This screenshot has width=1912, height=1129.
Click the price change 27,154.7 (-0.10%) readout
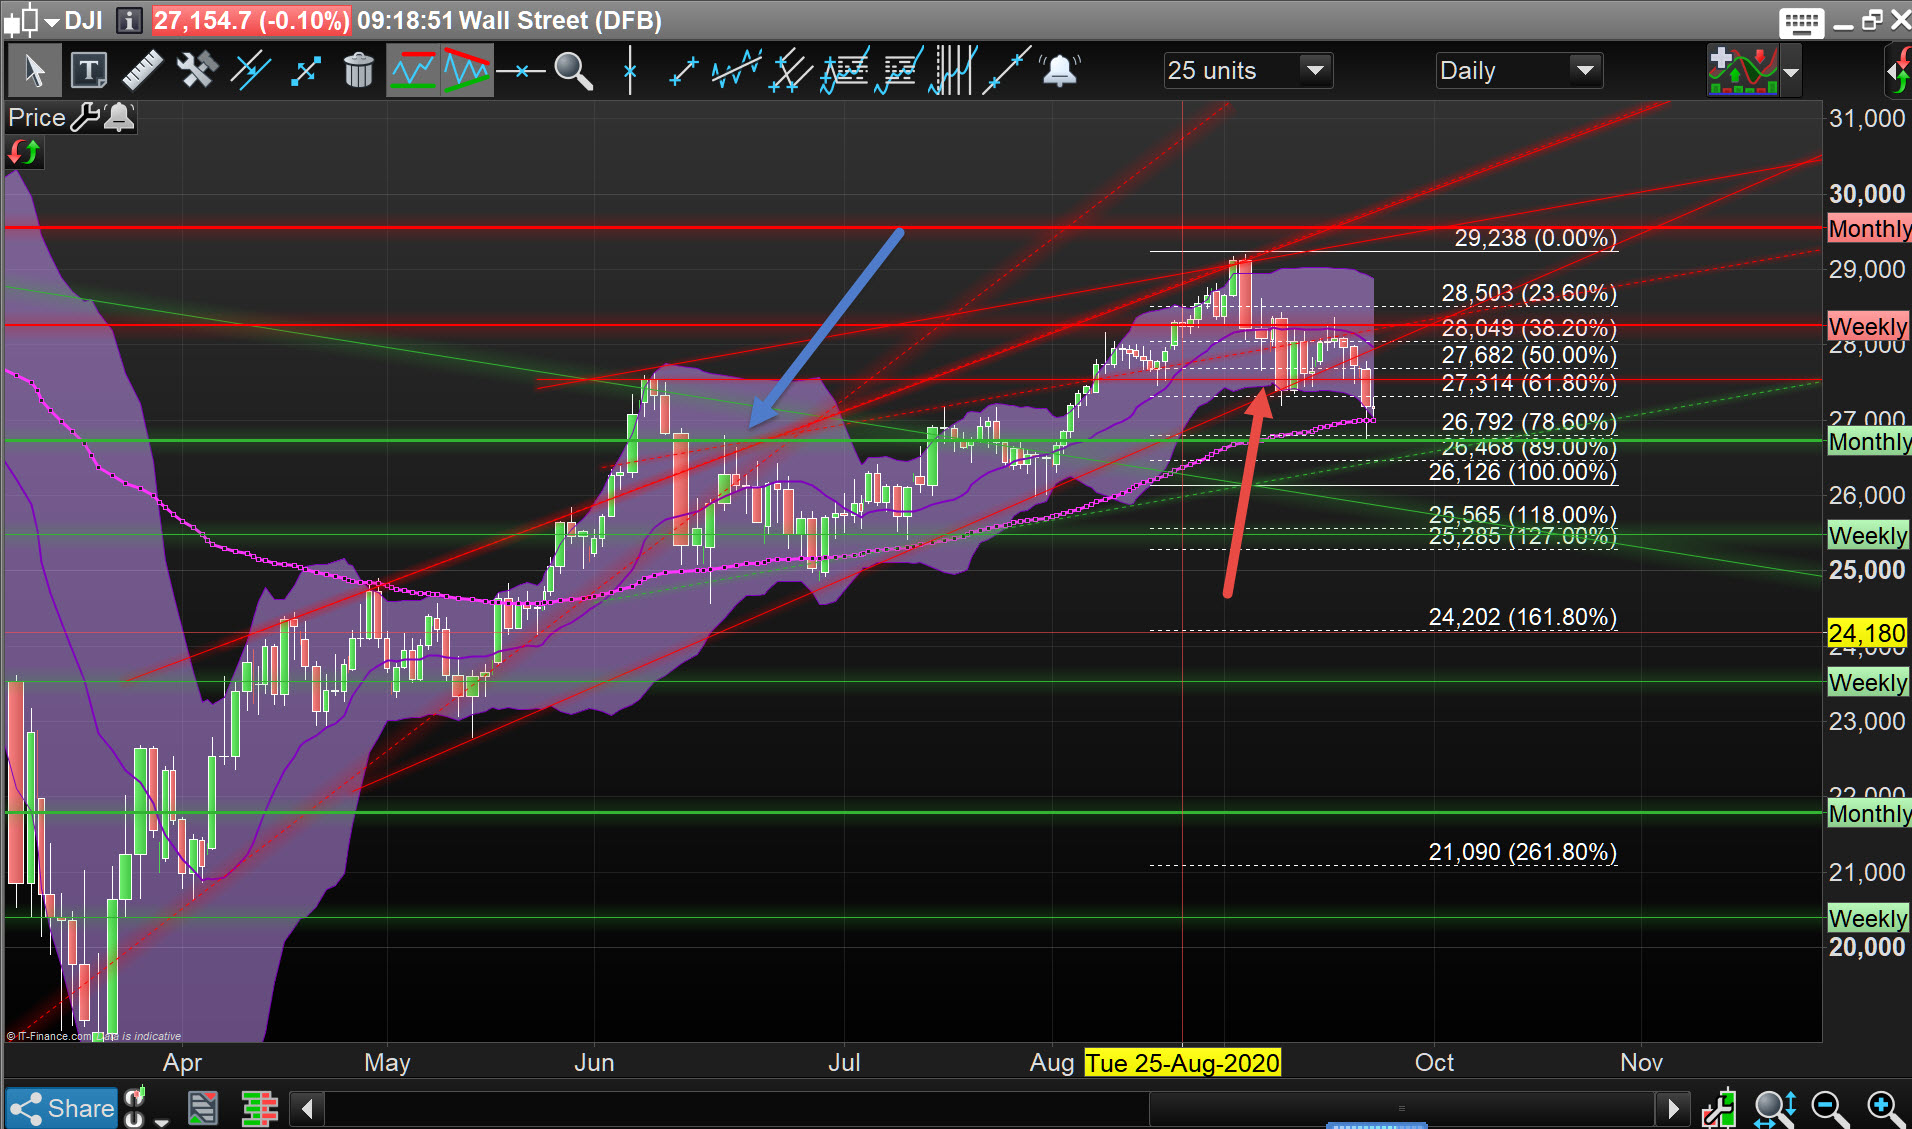pos(251,20)
